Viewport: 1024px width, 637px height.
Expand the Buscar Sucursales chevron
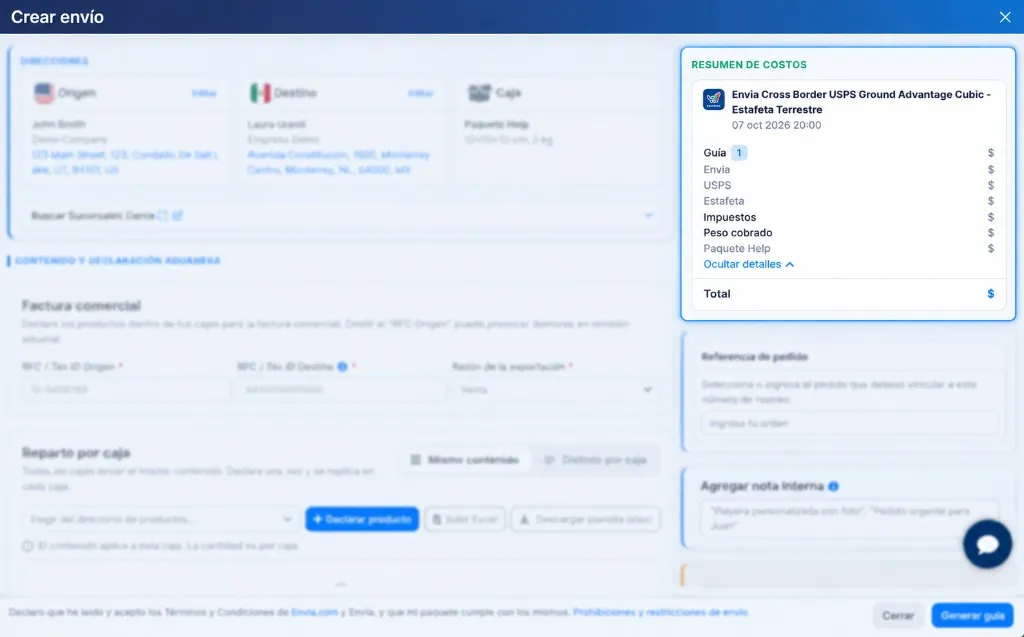point(648,215)
